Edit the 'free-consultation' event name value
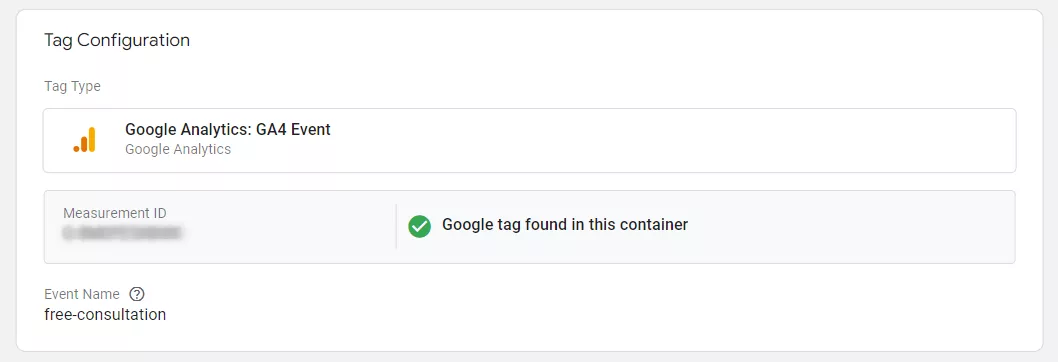 (x=105, y=315)
